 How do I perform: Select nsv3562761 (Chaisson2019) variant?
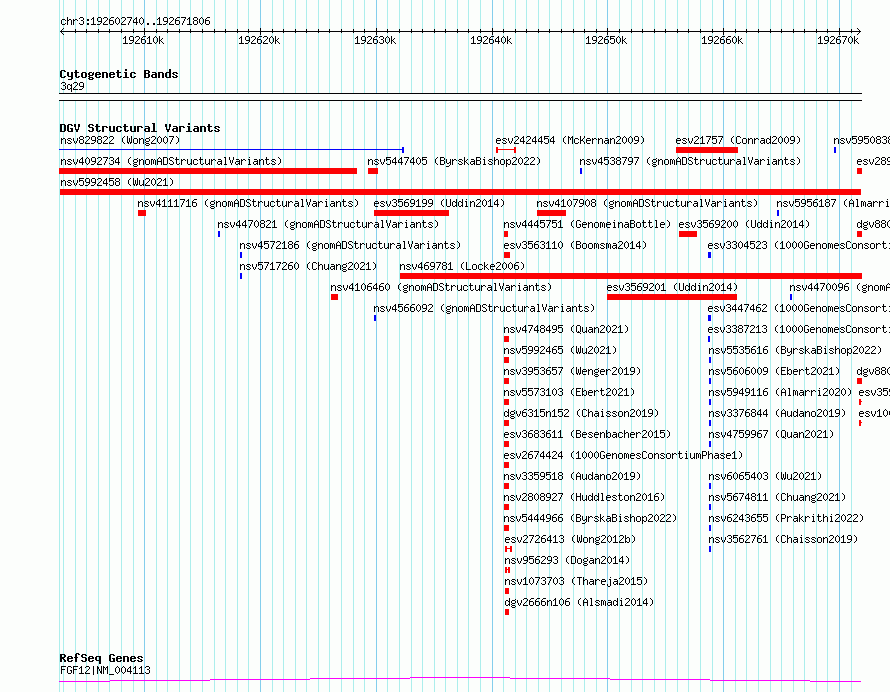click(x=783, y=539)
